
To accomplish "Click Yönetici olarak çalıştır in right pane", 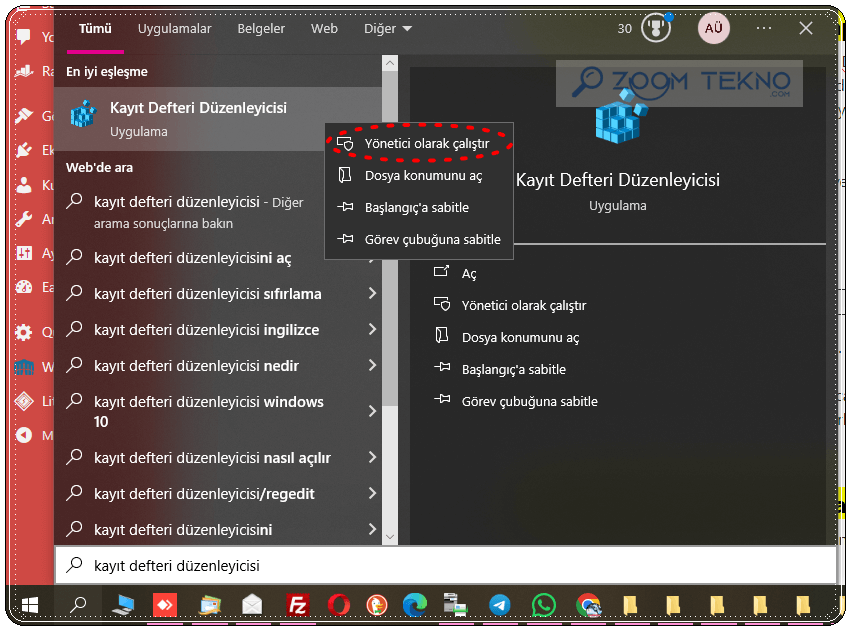I will [x=510, y=305].
